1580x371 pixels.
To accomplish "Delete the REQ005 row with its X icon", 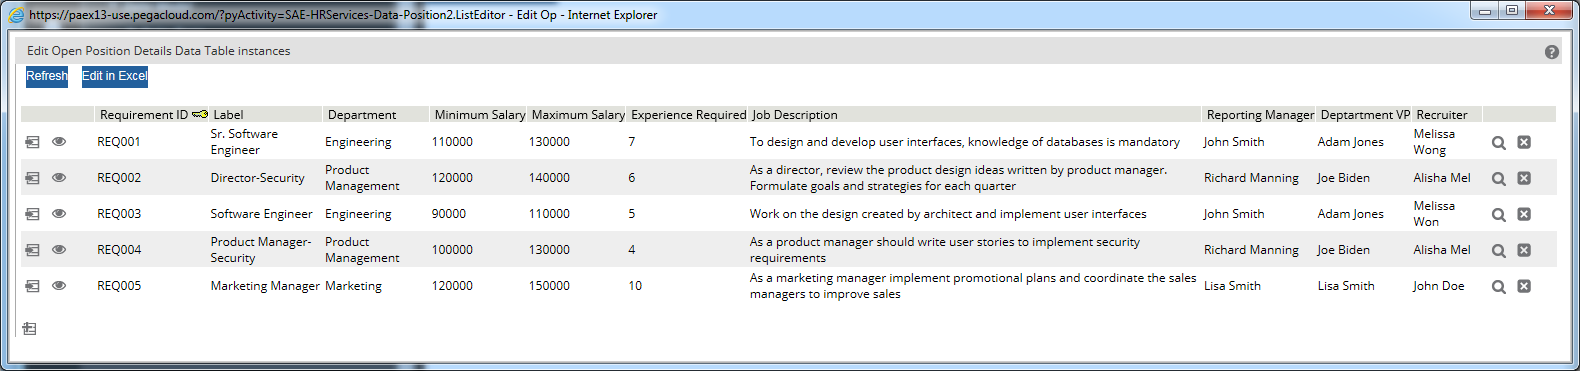I will pos(1524,286).
